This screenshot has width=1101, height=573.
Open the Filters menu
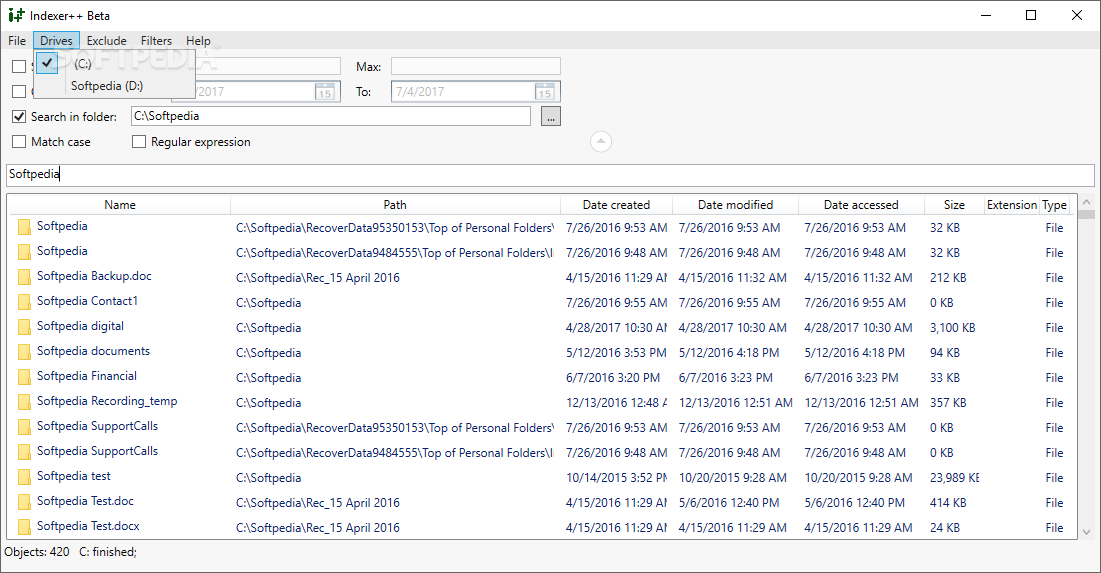click(x=156, y=41)
